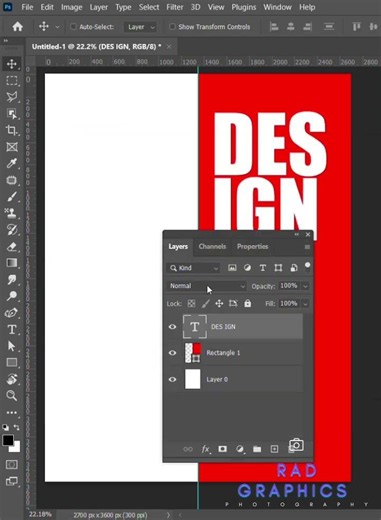This screenshot has height=520, width=381.
Task: Toggle the layer filter on/off switch
Action: tap(307, 267)
